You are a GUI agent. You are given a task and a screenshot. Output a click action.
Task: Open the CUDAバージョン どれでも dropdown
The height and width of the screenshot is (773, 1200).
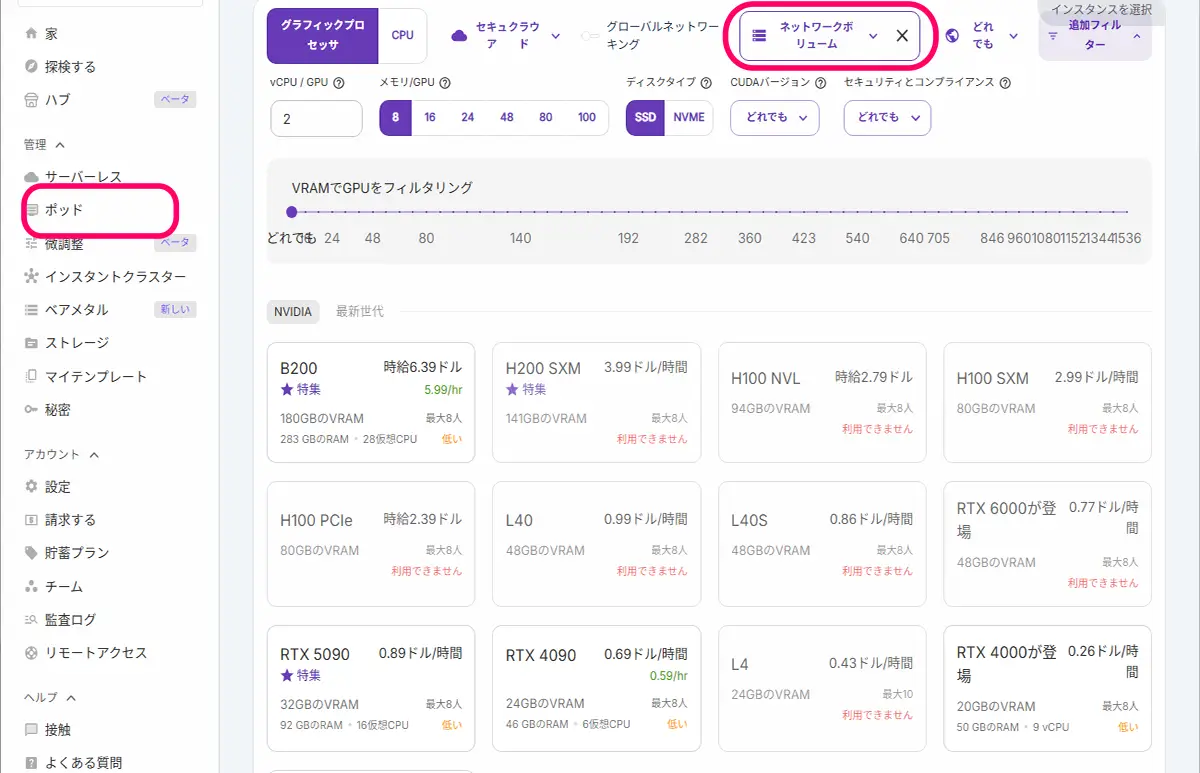[775, 118]
